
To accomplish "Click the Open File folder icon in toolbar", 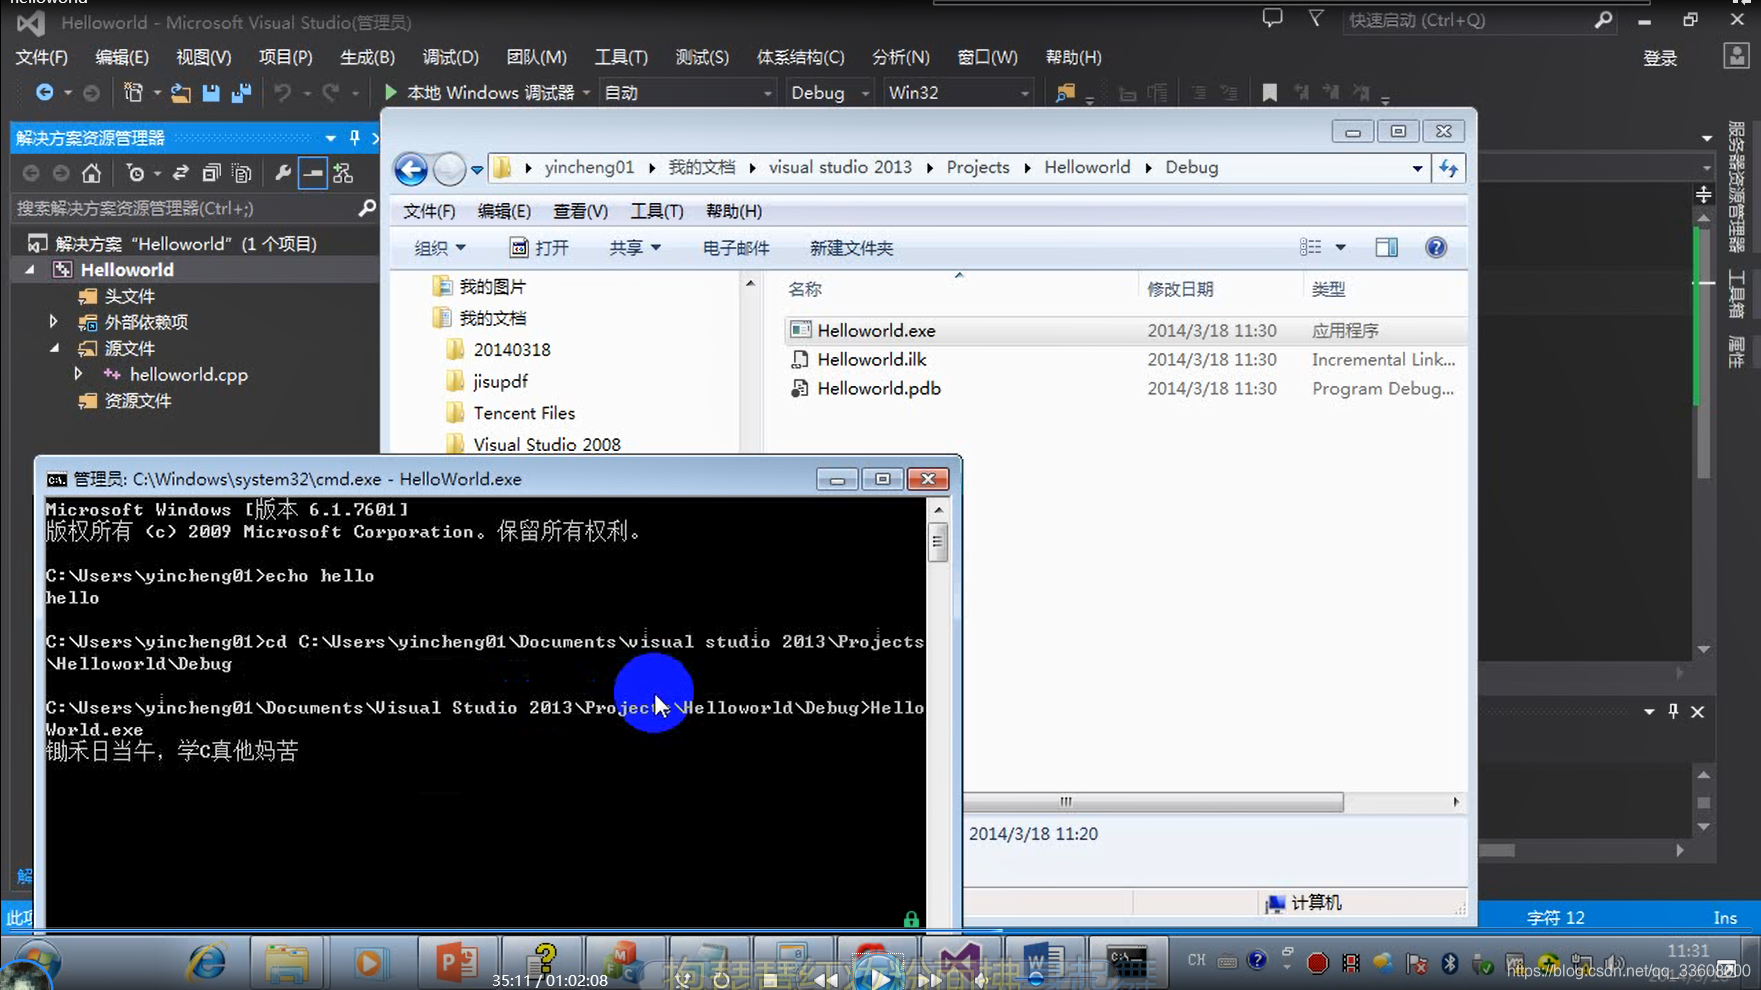I will (x=180, y=93).
